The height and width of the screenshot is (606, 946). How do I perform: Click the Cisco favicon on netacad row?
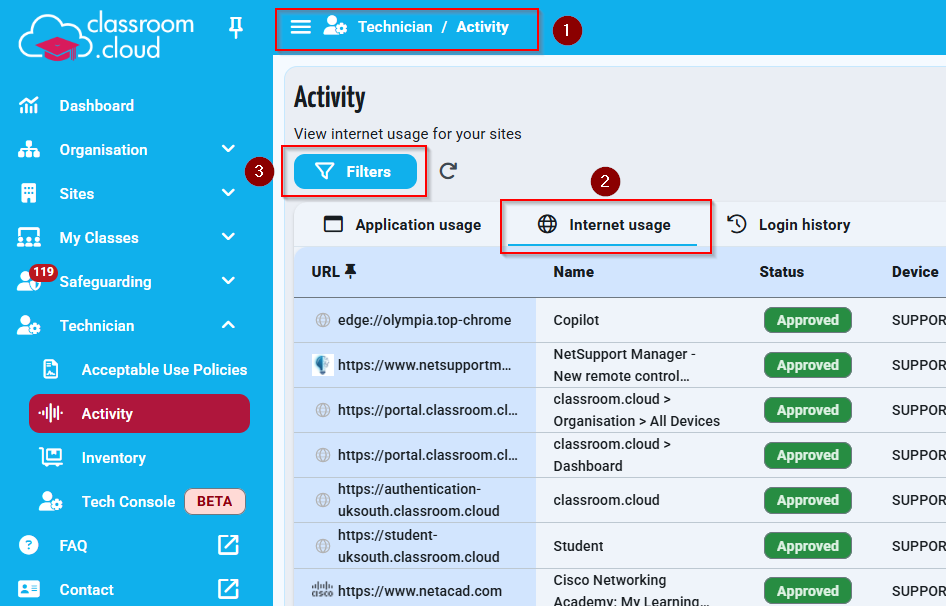[x=322, y=590]
